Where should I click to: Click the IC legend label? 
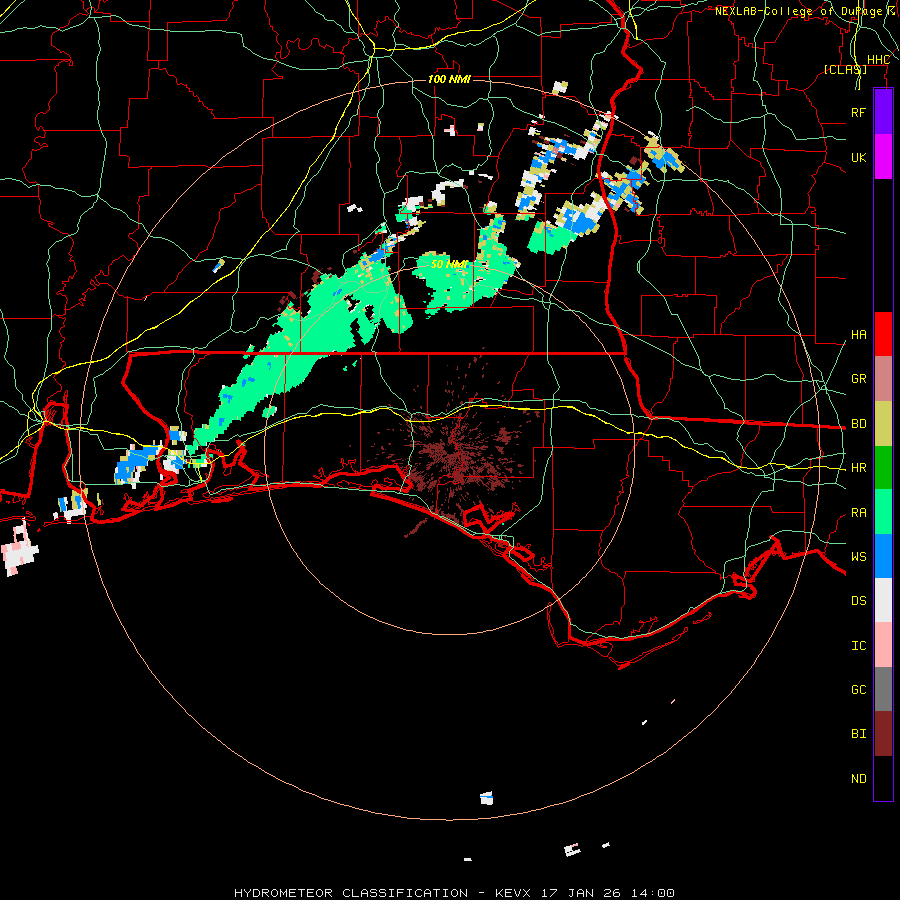point(858,646)
